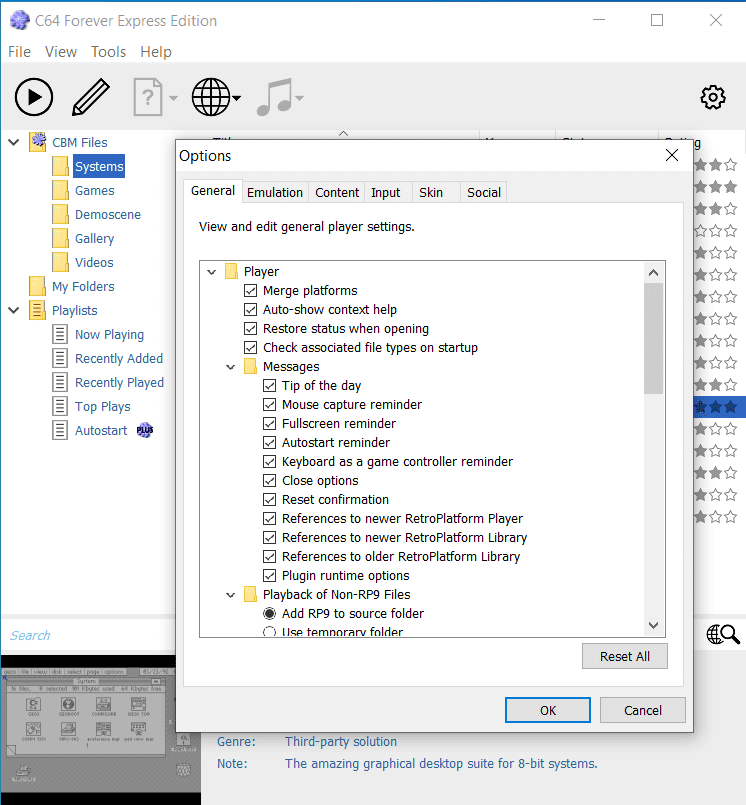Uncheck Tip of the day
The height and width of the screenshot is (805, 746).
click(270, 386)
